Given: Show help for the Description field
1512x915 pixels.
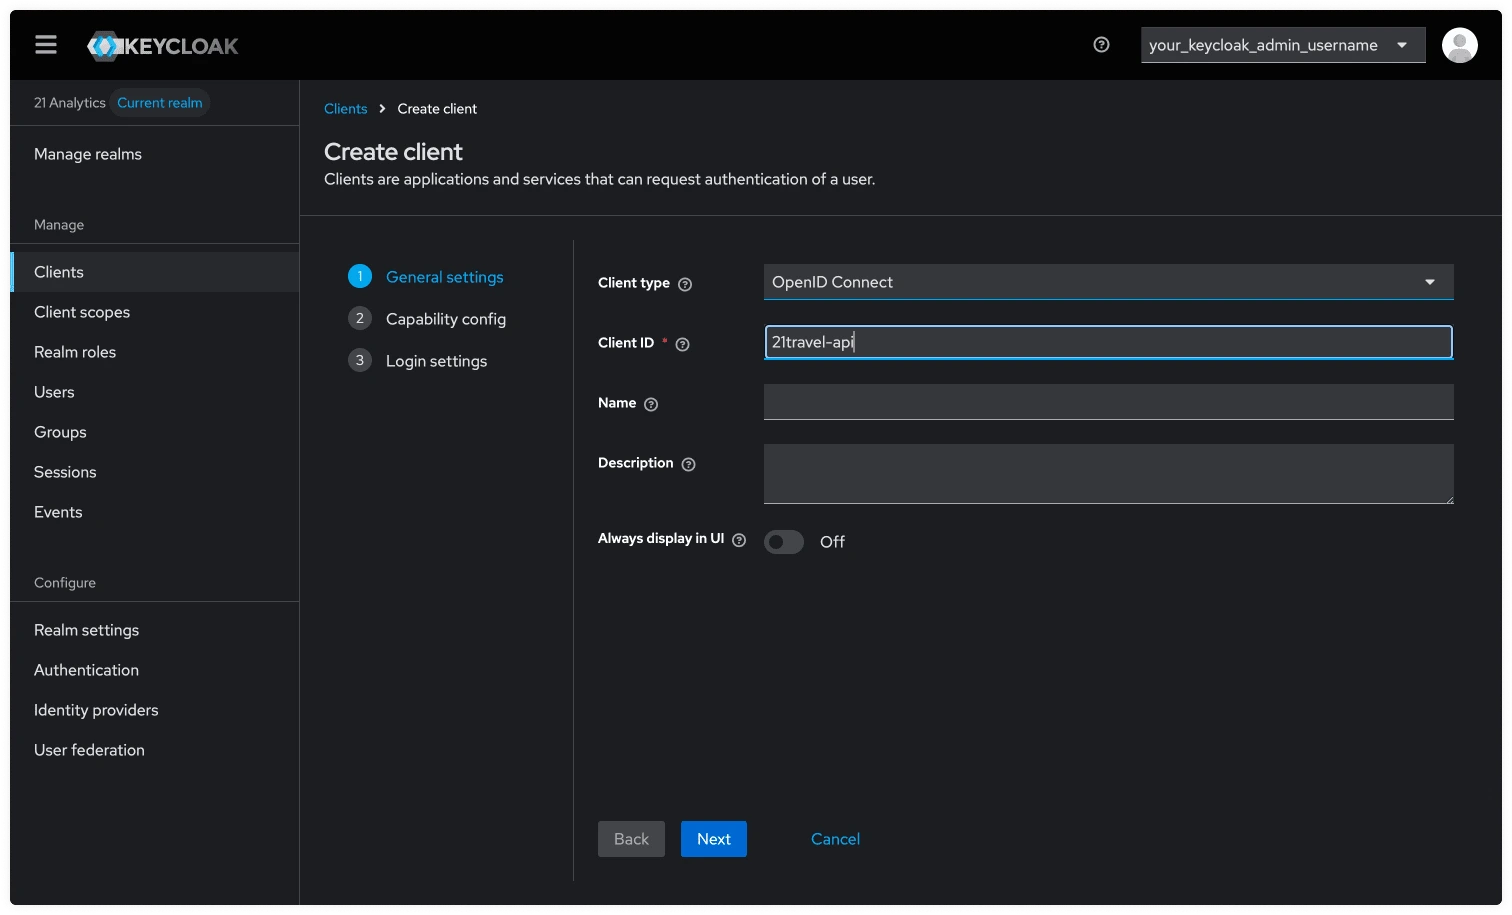Looking at the screenshot, I should pos(687,464).
